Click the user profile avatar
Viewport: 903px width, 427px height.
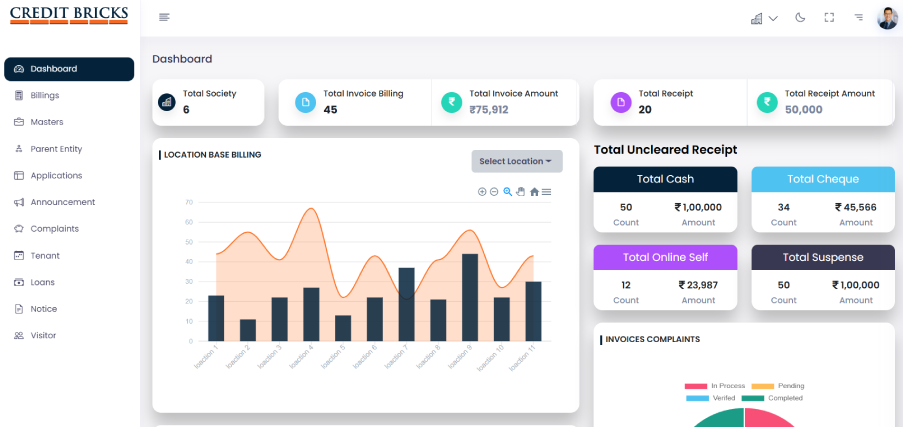pyautogui.click(x=887, y=18)
